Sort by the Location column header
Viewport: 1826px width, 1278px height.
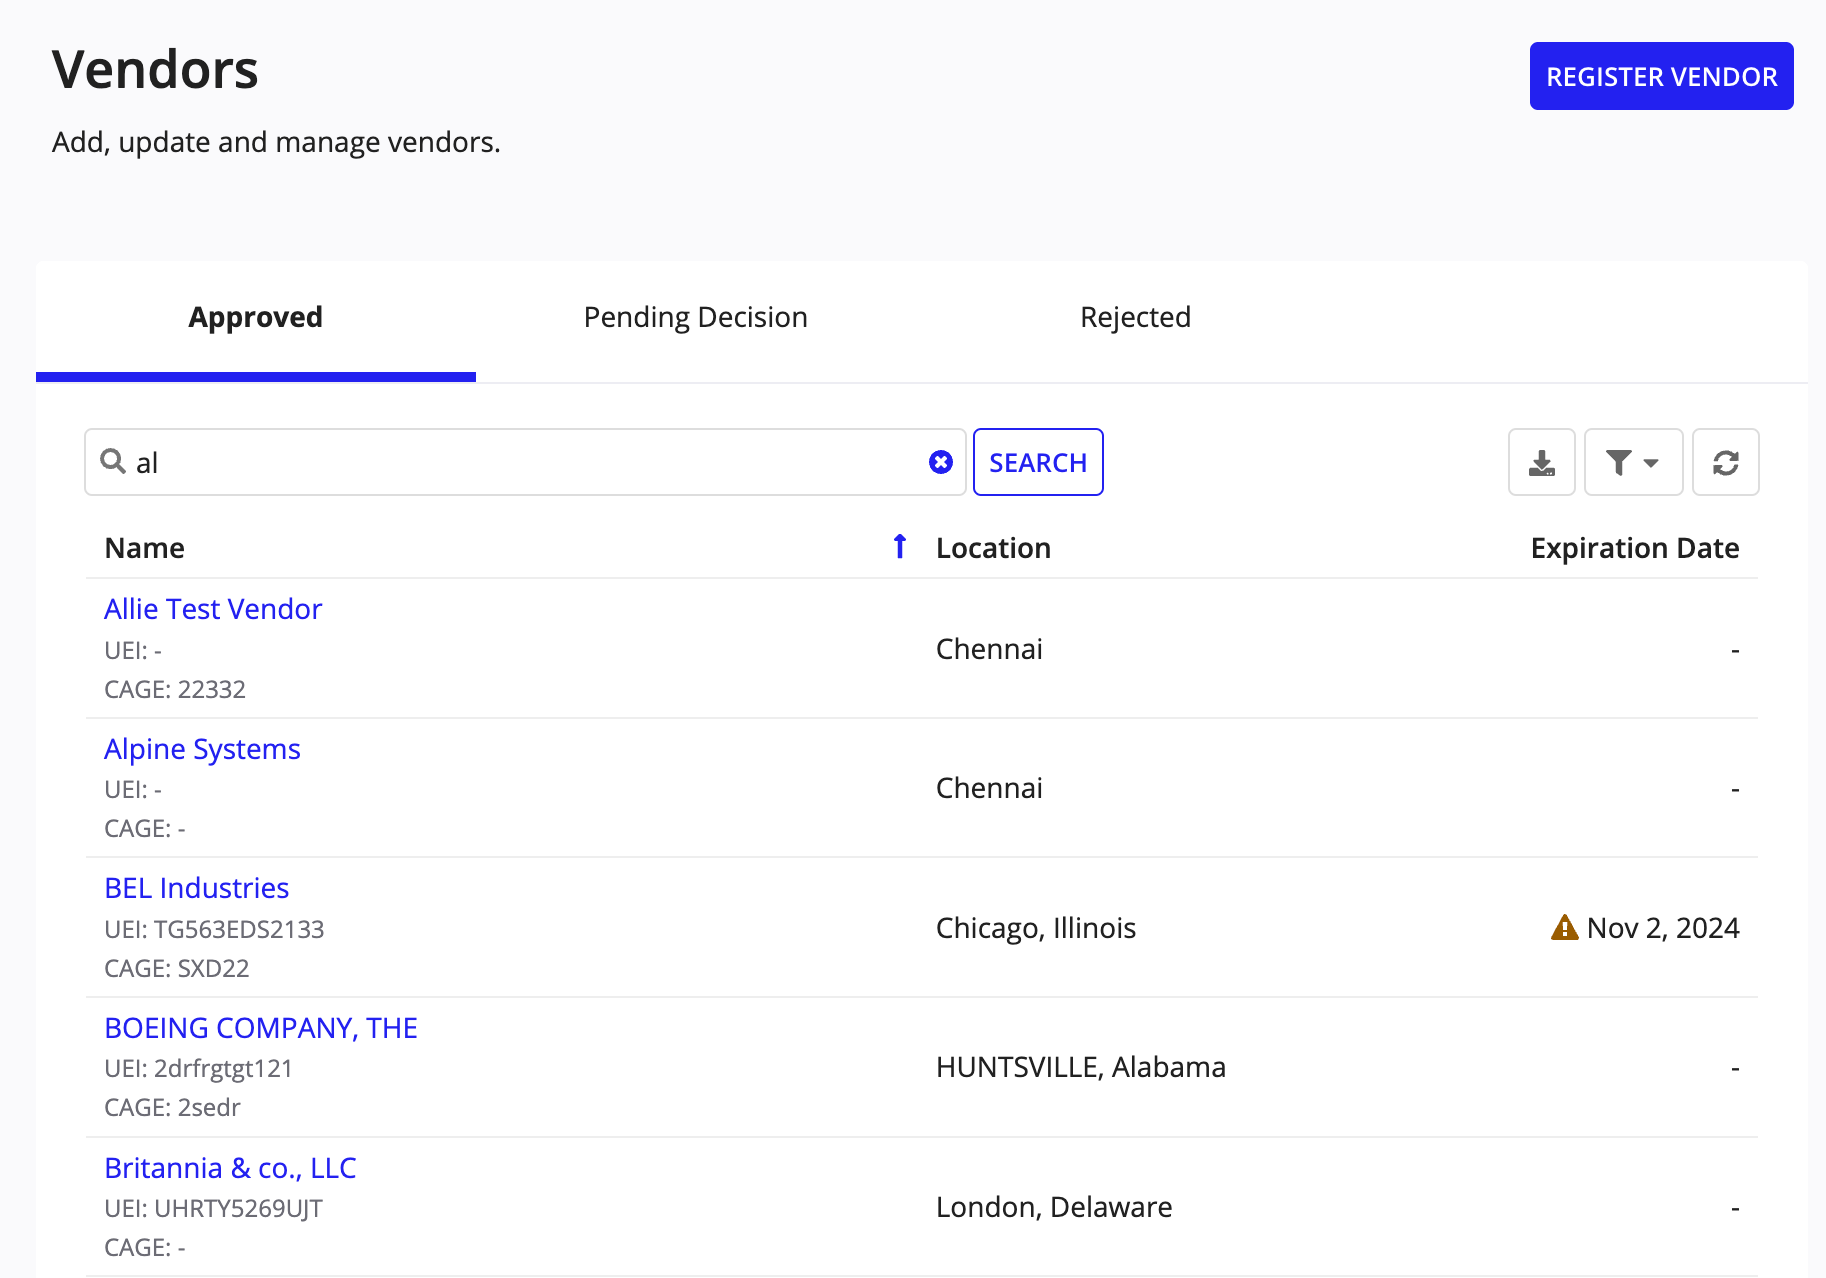coord(993,548)
